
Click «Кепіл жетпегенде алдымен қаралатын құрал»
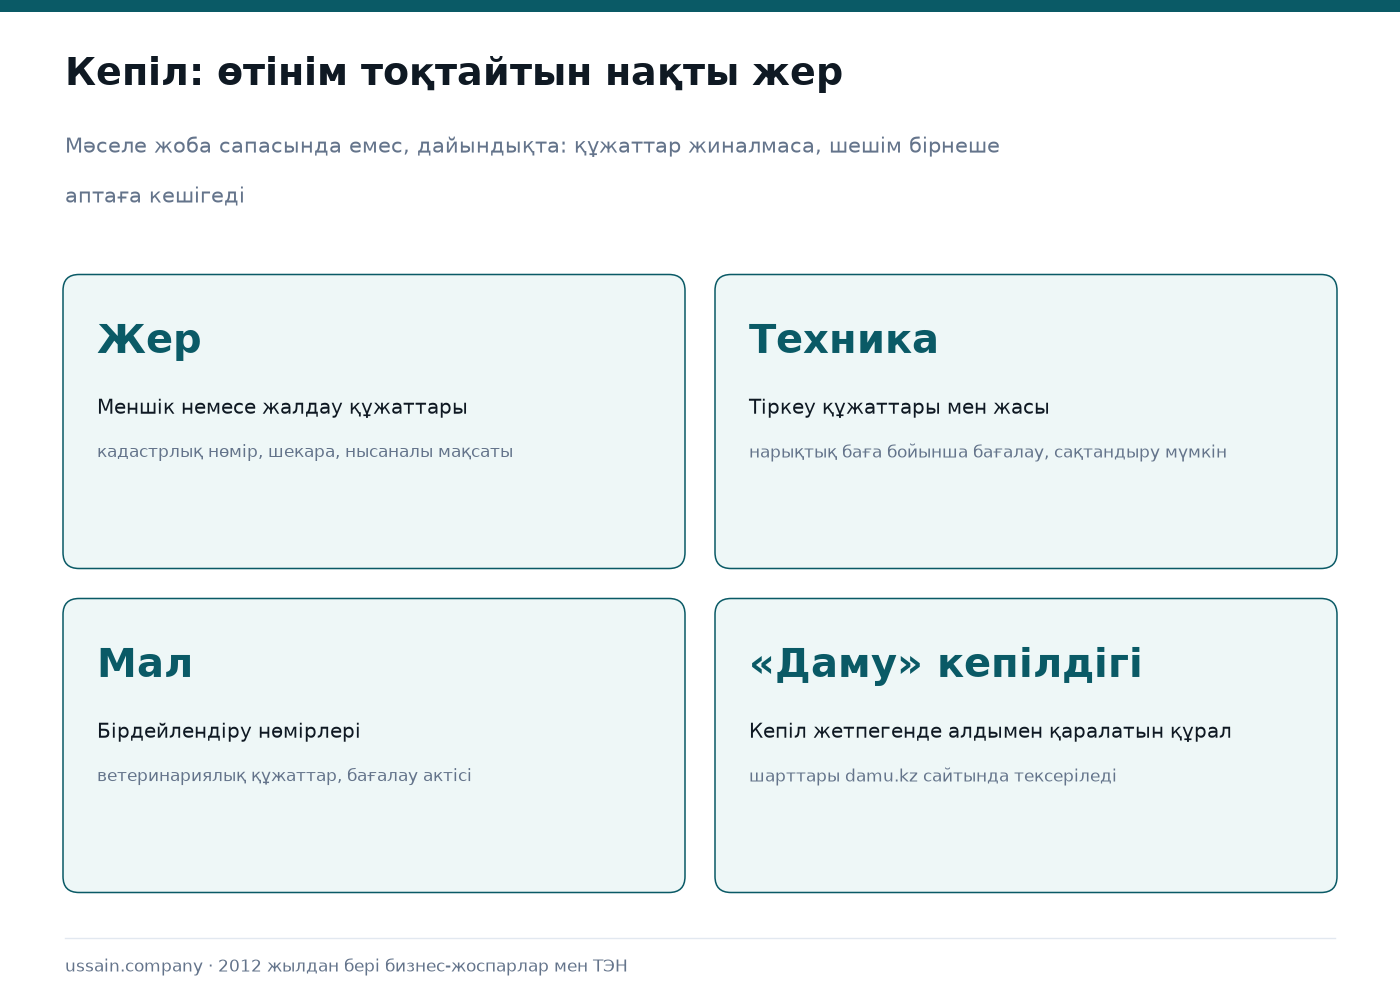[990, 731]
